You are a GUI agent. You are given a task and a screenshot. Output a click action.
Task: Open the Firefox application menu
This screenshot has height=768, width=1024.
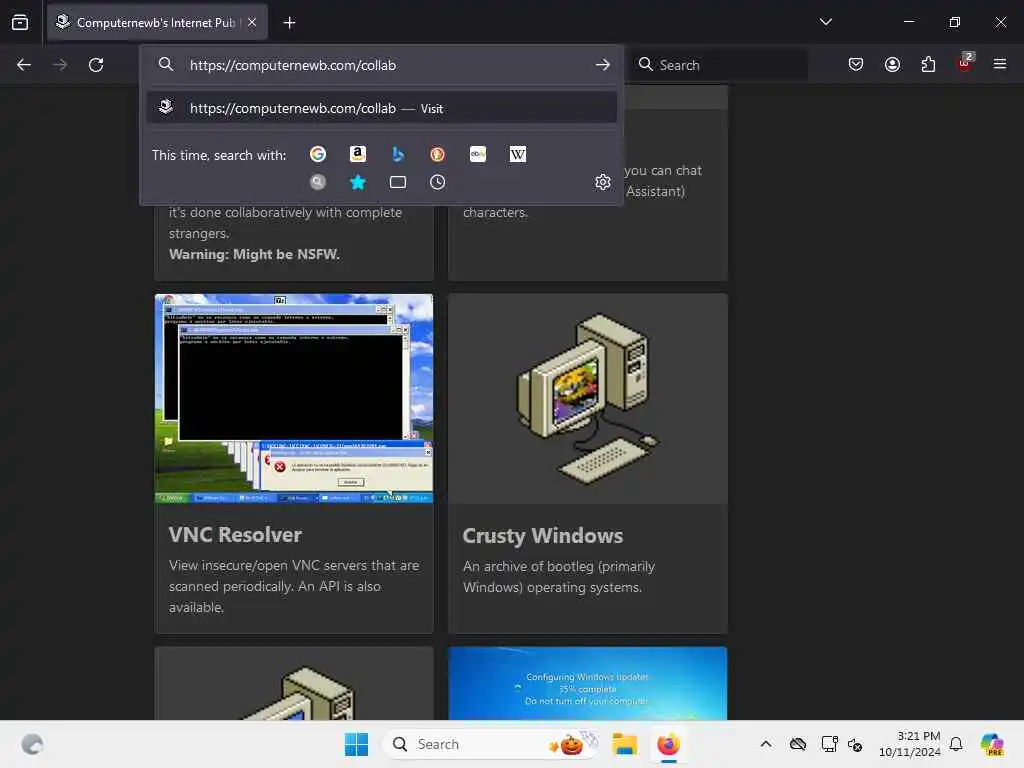click(x=1000, y=64)
